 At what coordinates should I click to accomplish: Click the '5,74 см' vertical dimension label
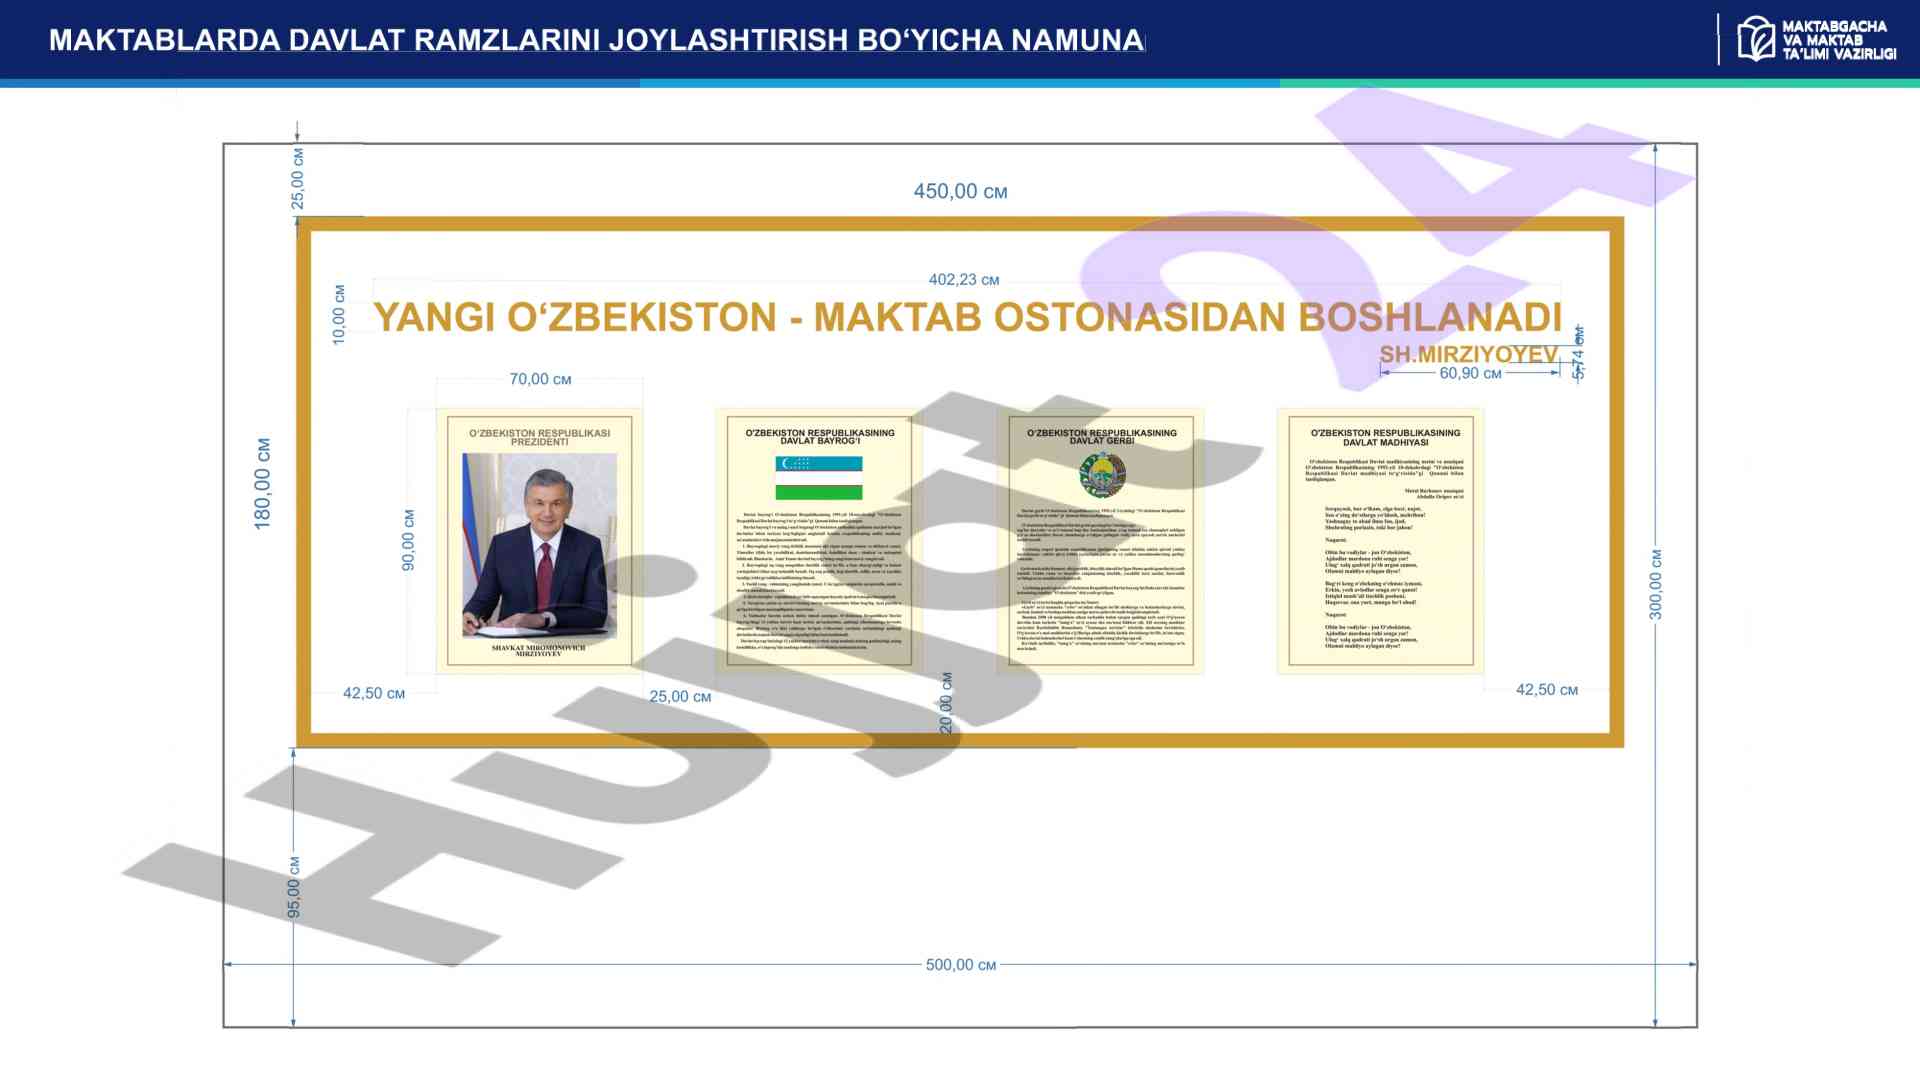point(1578,352)
